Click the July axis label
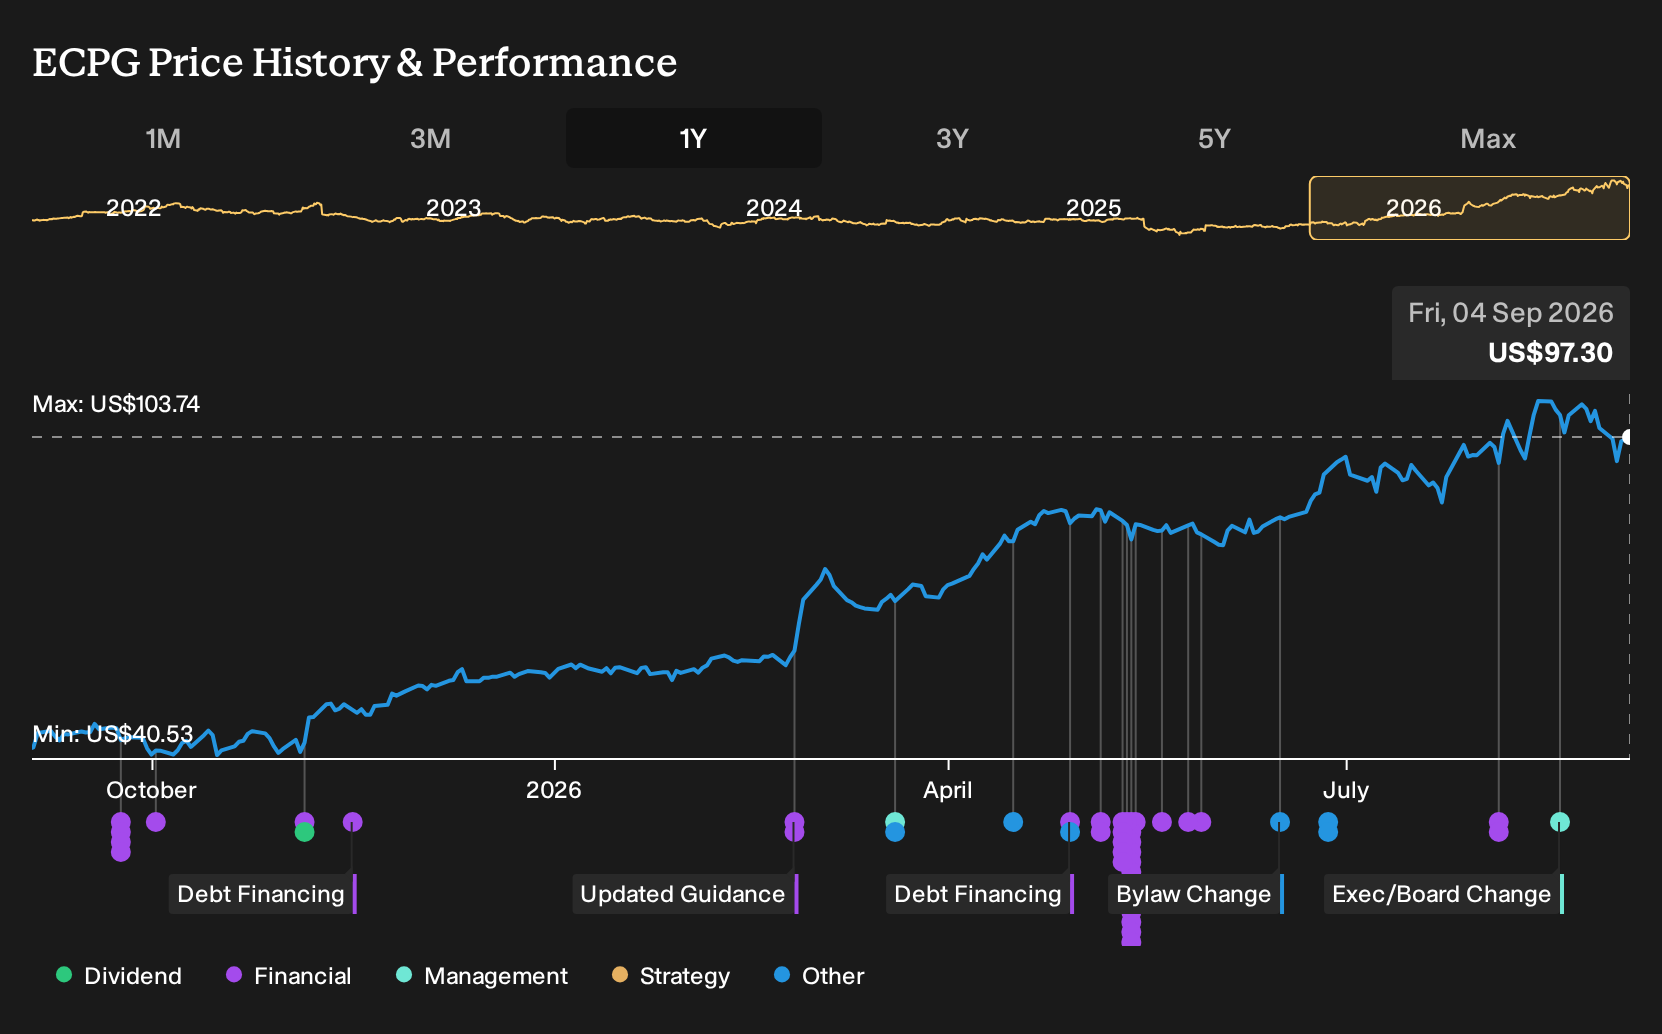The height and width of the screenshot is (1034, 1662). (x=1345, y=790)
